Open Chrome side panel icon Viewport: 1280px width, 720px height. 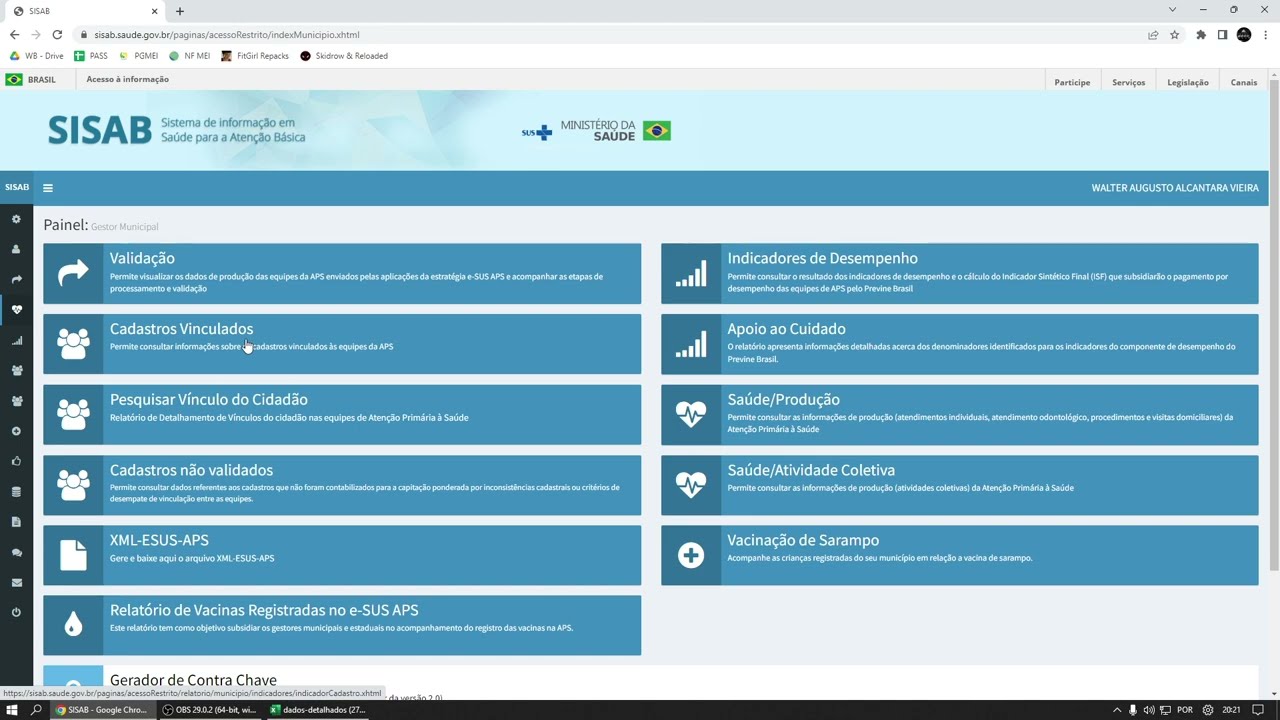click(x=1222, y=34)
